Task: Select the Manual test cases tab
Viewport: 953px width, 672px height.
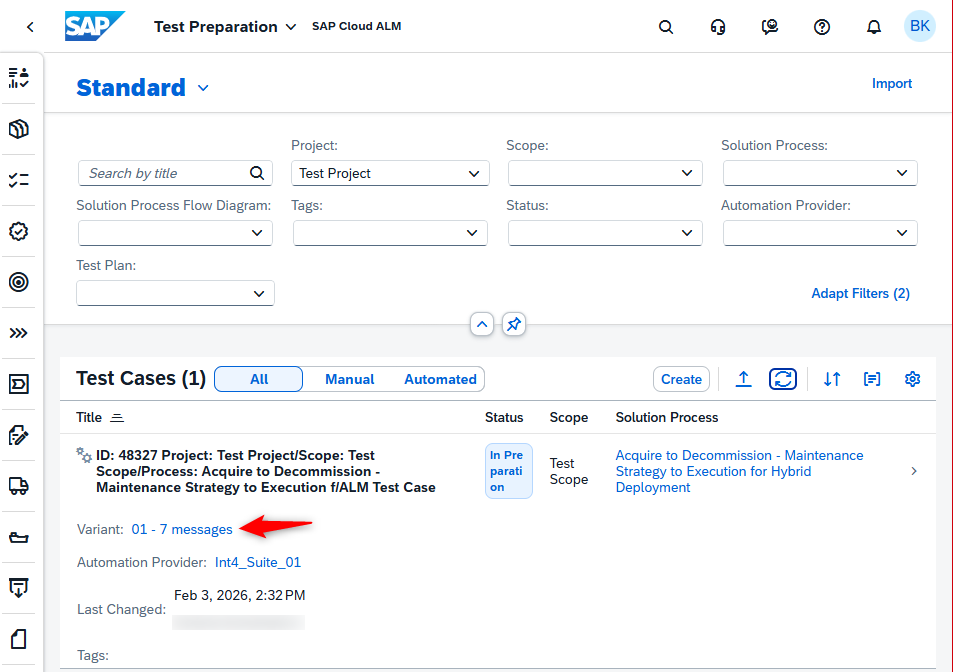Action: pyautogui.click(x=349, y=379)
